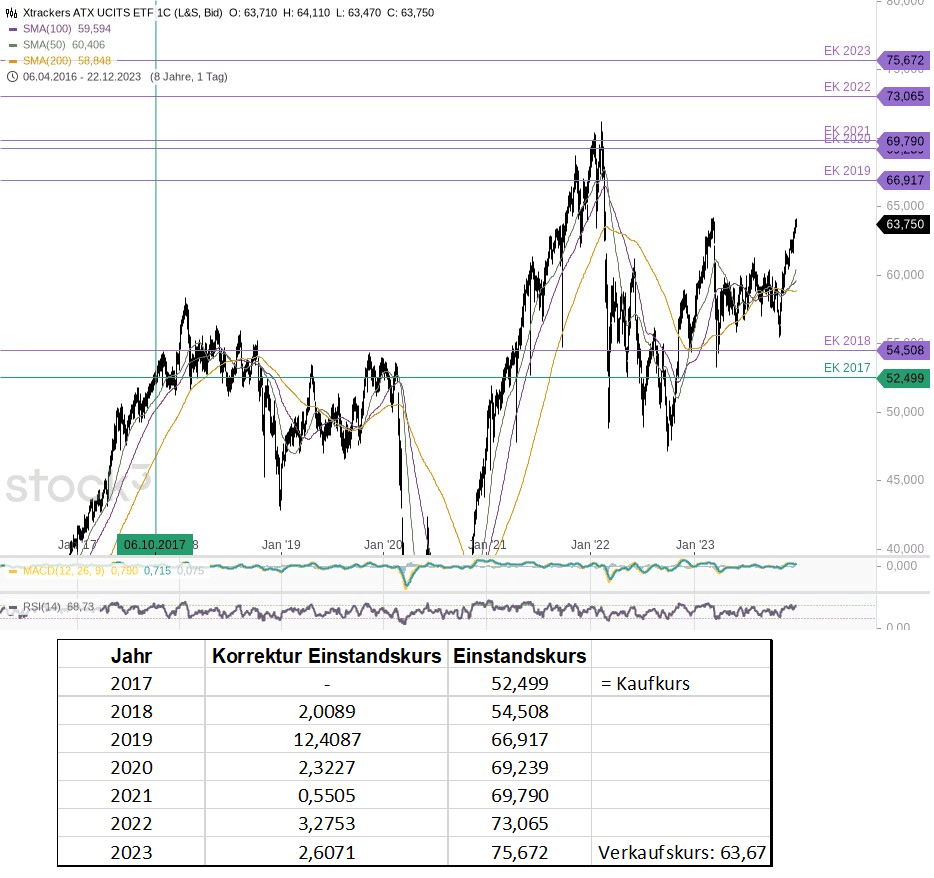Click the 75,672 price tag on axis

tap(904, 60)
